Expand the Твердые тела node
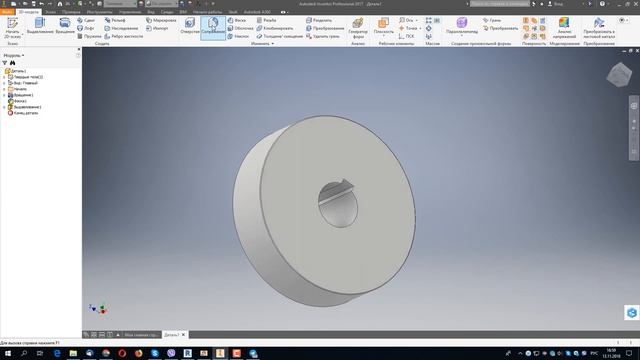 [4, 77]
